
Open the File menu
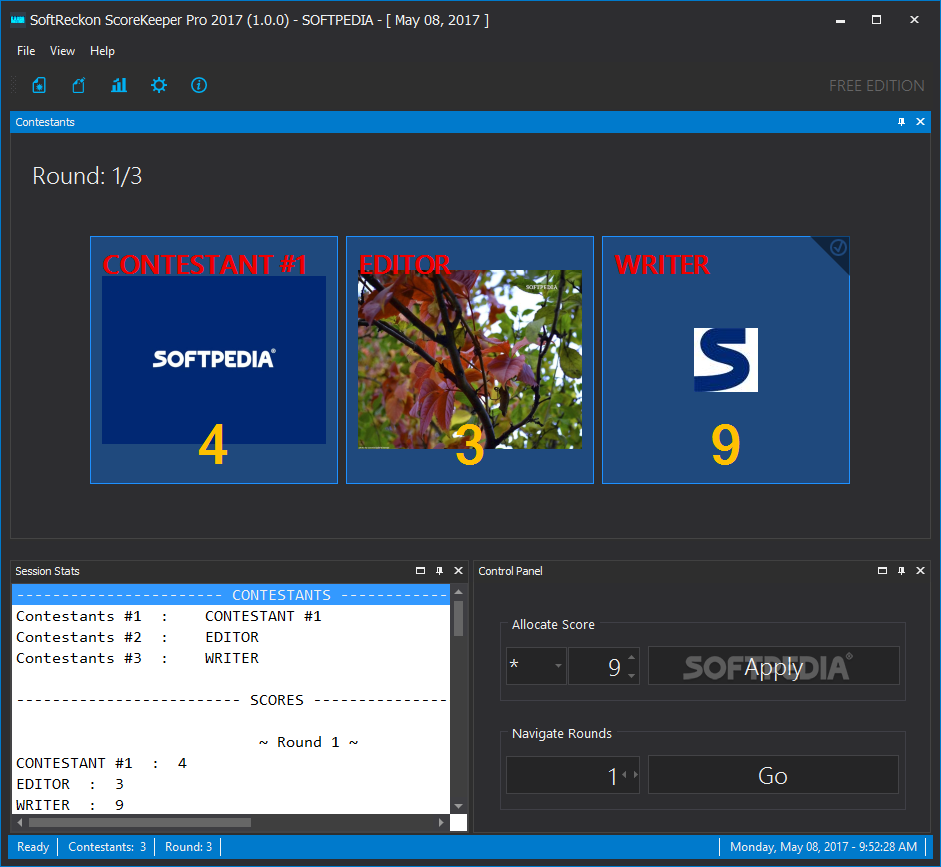coord(26,51)
